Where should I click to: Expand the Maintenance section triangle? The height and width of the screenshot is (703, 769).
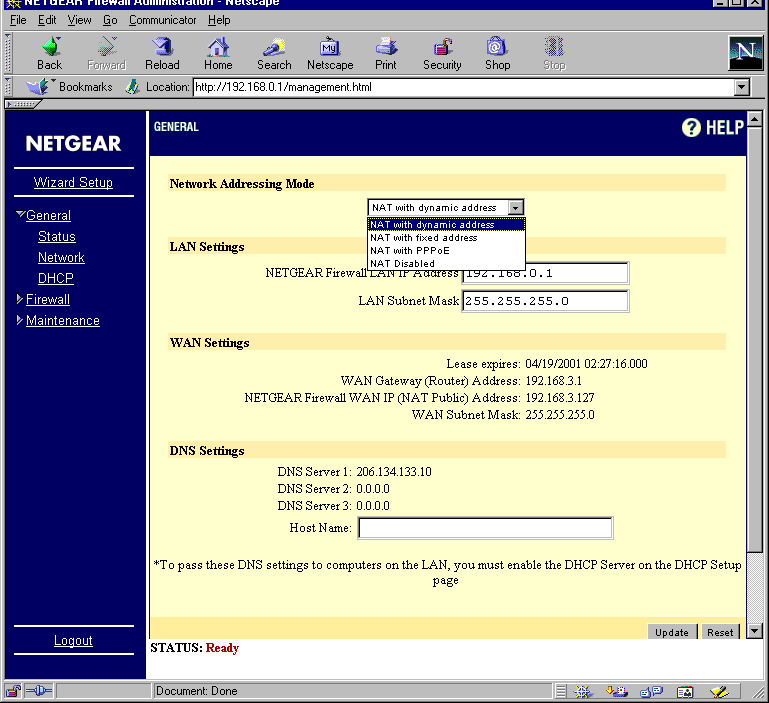click(20, 319)
